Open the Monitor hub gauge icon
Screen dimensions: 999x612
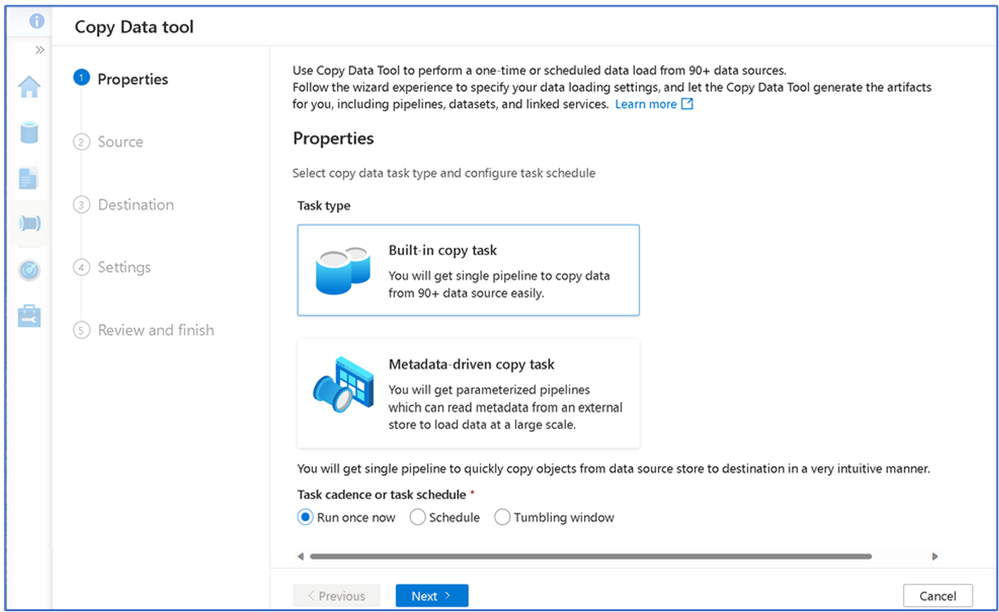[29, 270]
